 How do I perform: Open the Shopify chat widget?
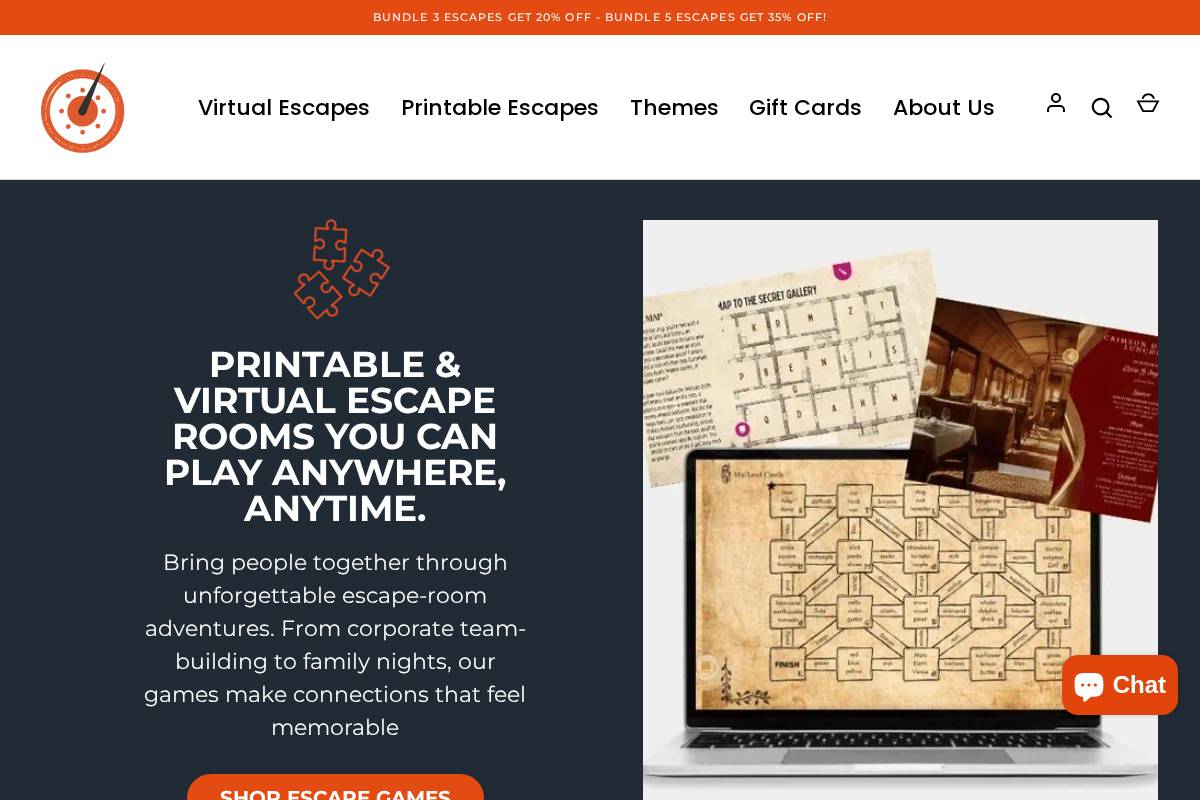point(1119,685)
